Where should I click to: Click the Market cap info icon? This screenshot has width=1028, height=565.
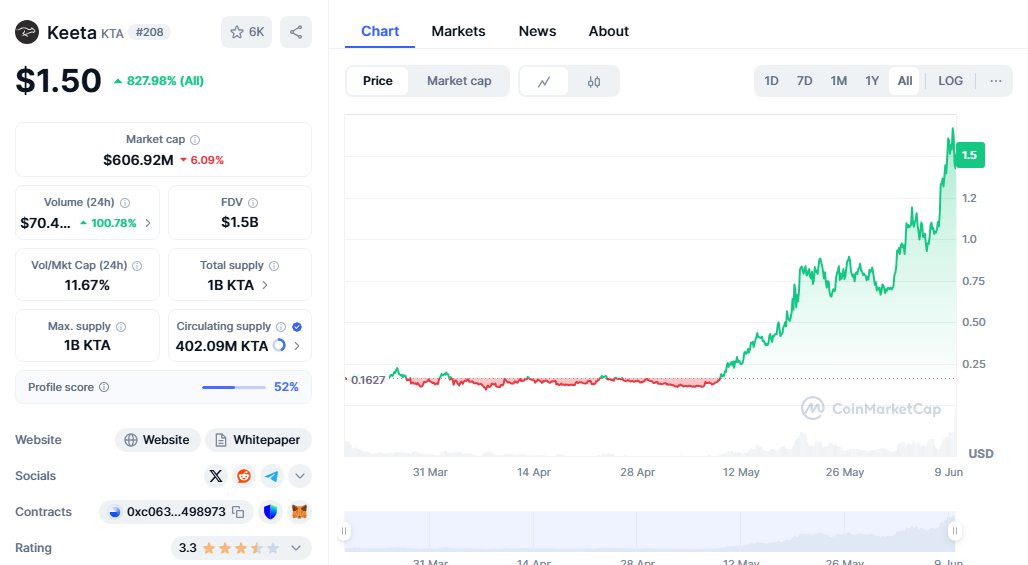[x=195, y=140]
